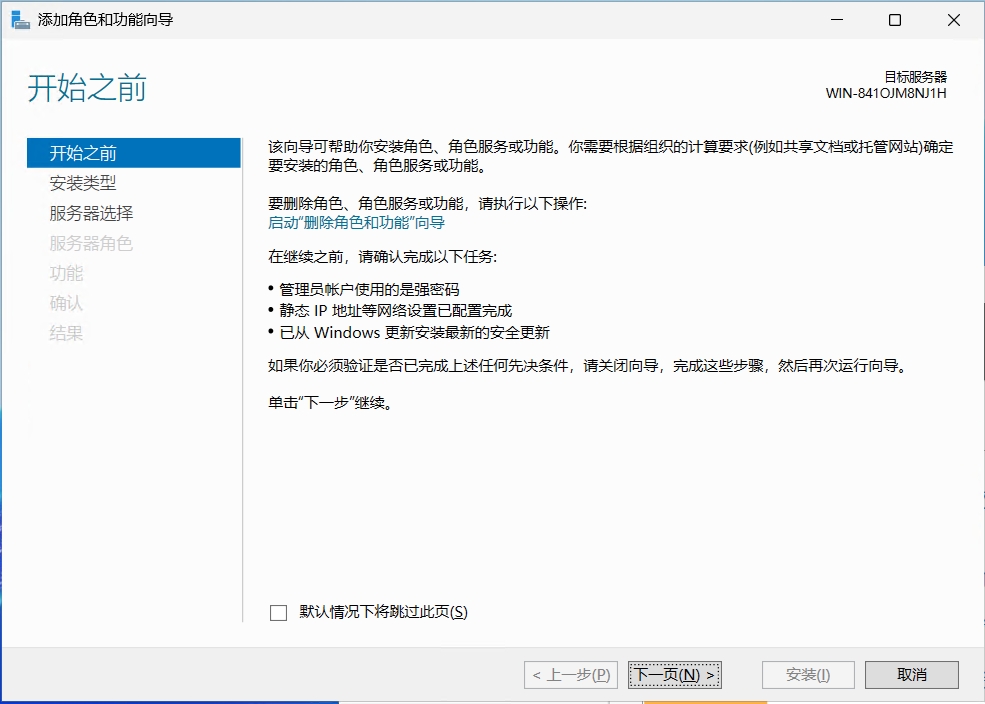Image resolution: width=985 pixels, height=704 pixels.
Task: Click the 目标服务器 label
Action: pos(915,77)
